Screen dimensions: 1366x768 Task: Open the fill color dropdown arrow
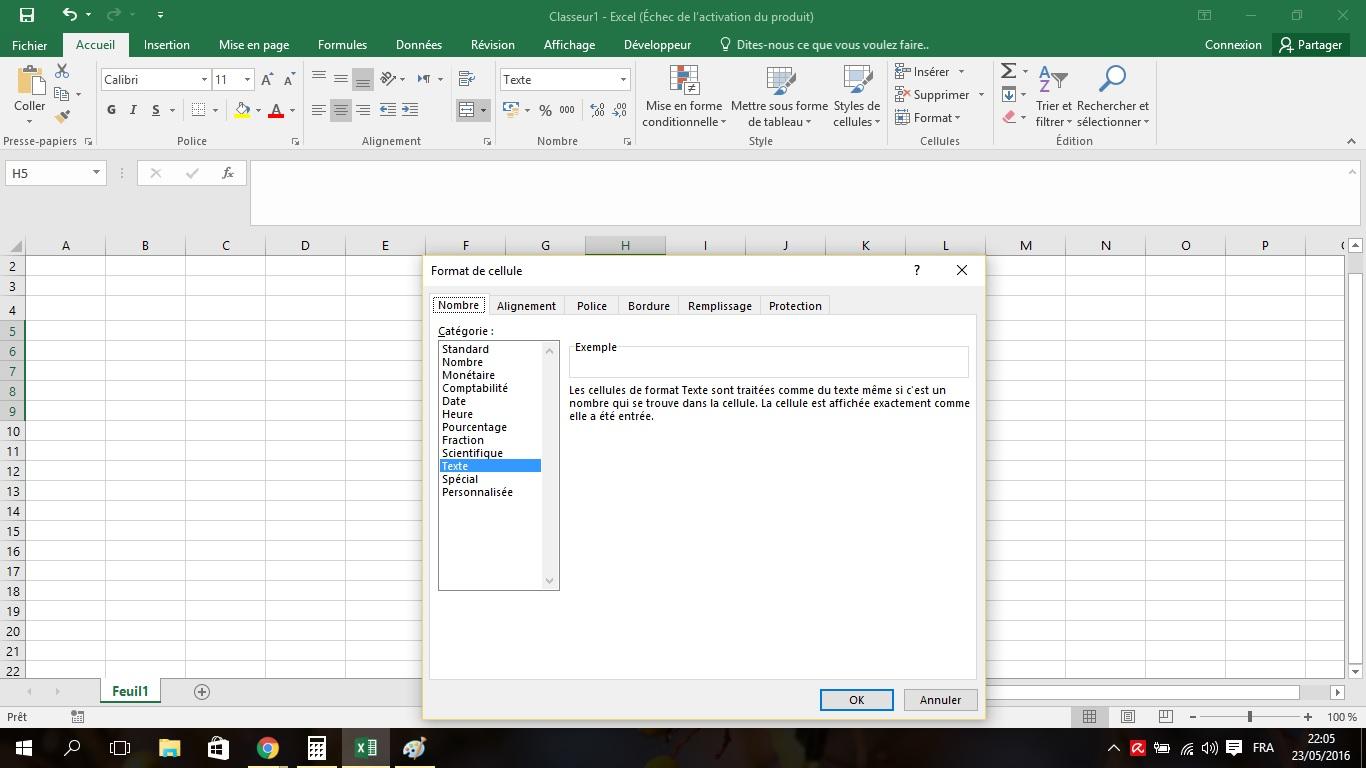point(258,110)
